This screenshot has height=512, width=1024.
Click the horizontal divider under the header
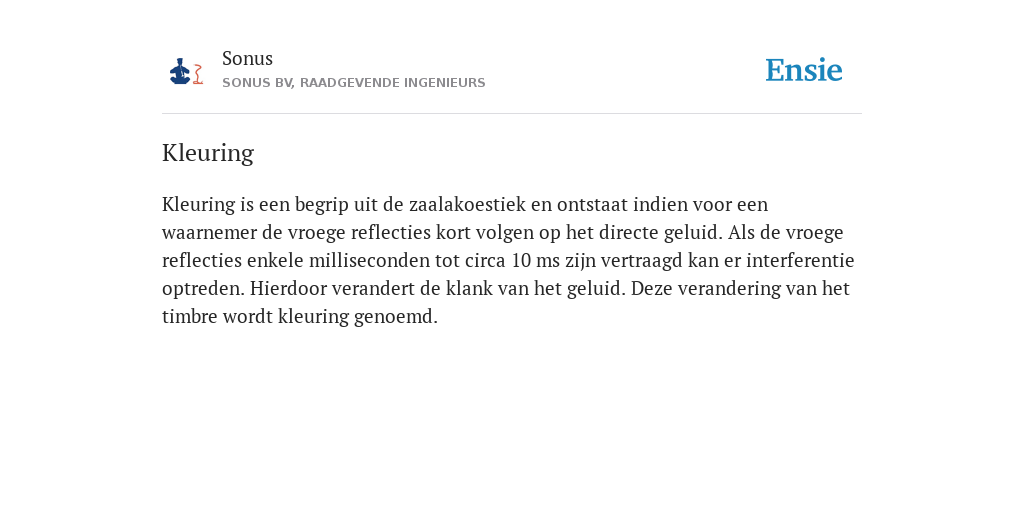coord(512,114)
